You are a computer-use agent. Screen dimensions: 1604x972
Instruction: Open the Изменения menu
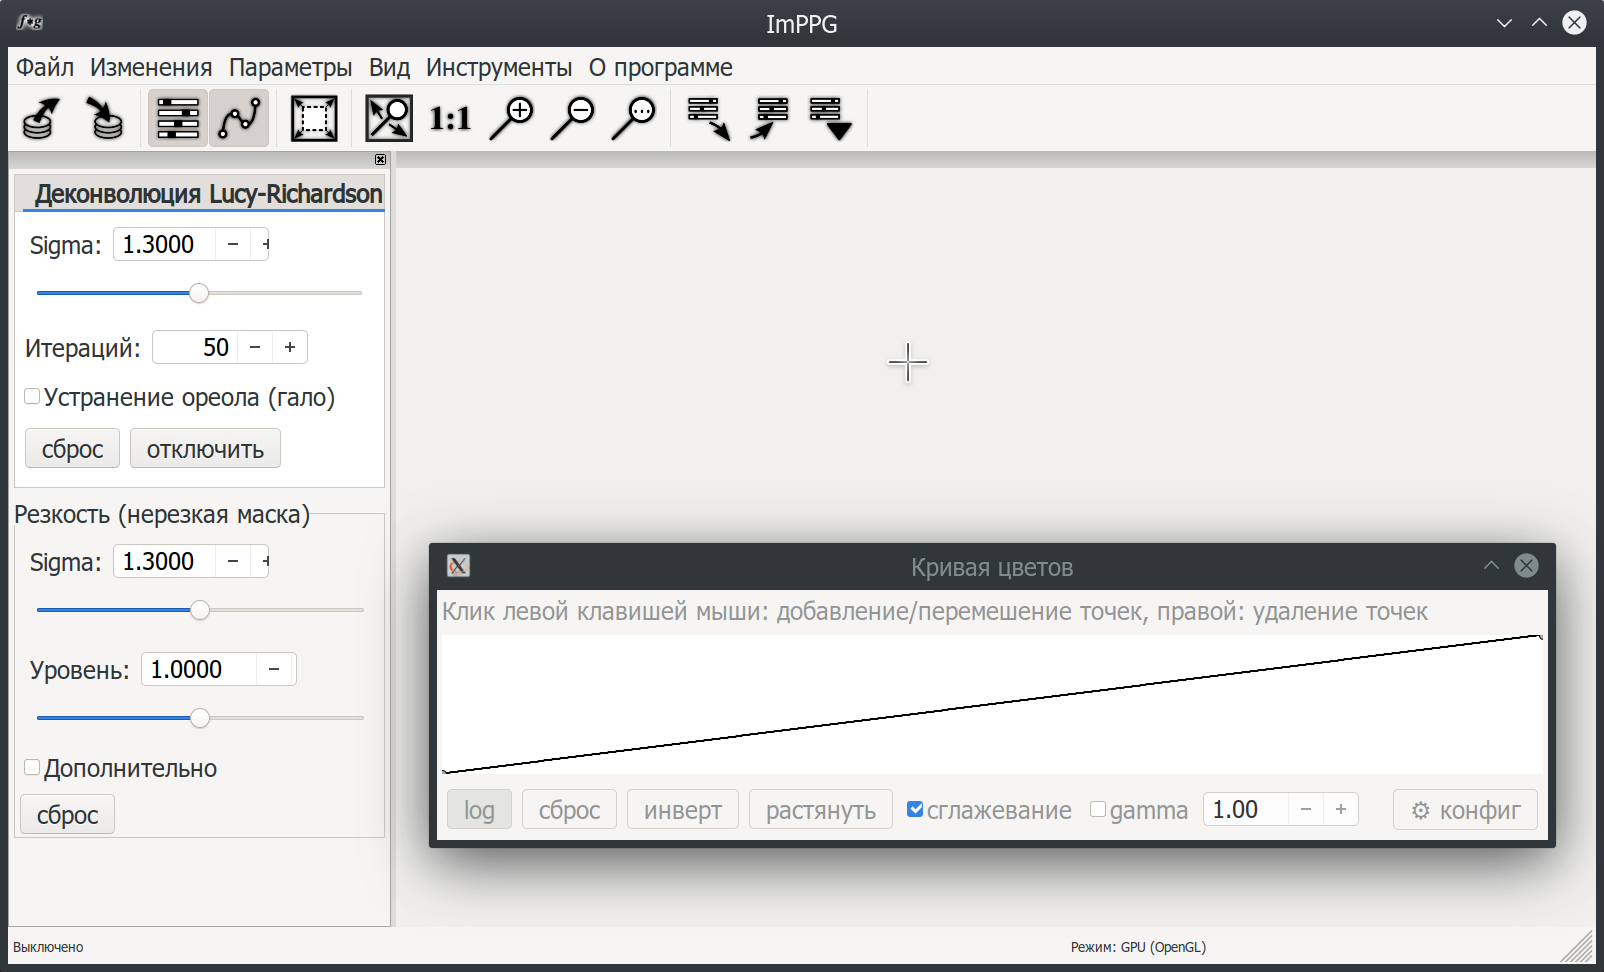(151, 67)
